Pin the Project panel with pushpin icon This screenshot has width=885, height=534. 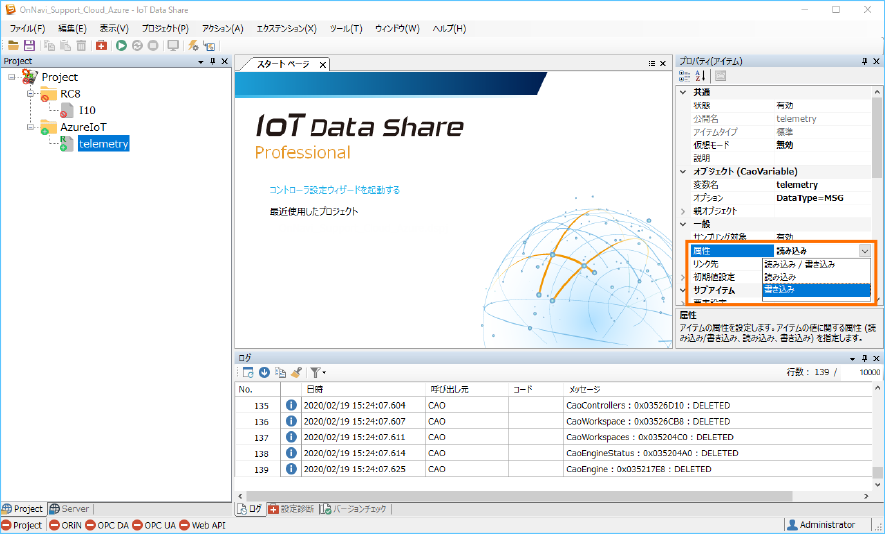213,61
